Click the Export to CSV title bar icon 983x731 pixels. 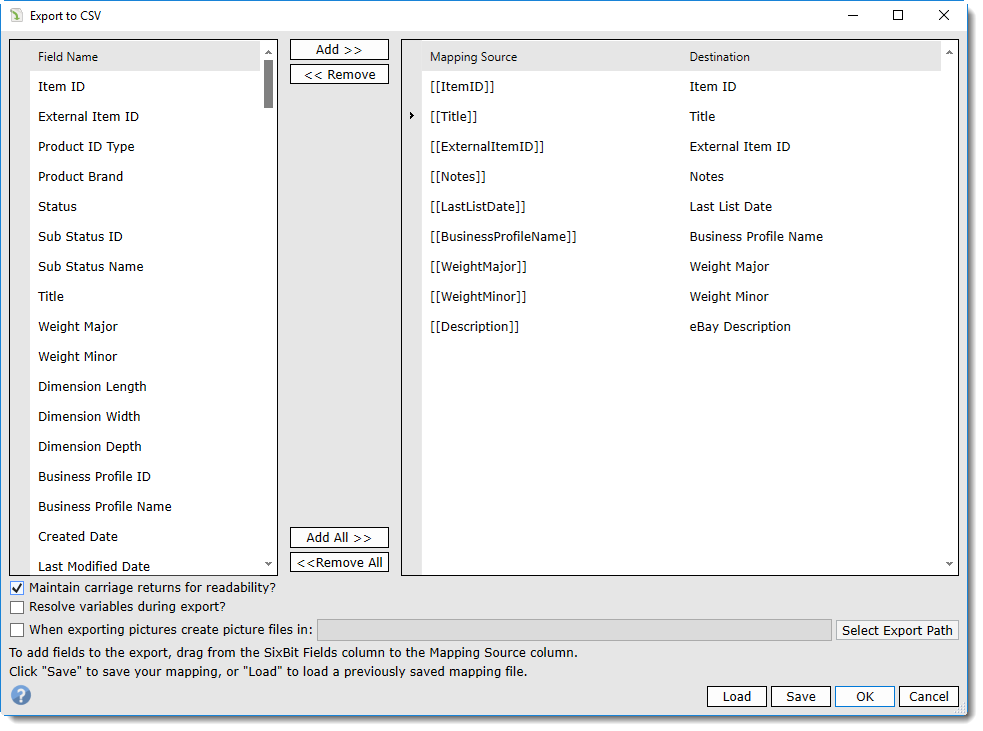[18, 16]
